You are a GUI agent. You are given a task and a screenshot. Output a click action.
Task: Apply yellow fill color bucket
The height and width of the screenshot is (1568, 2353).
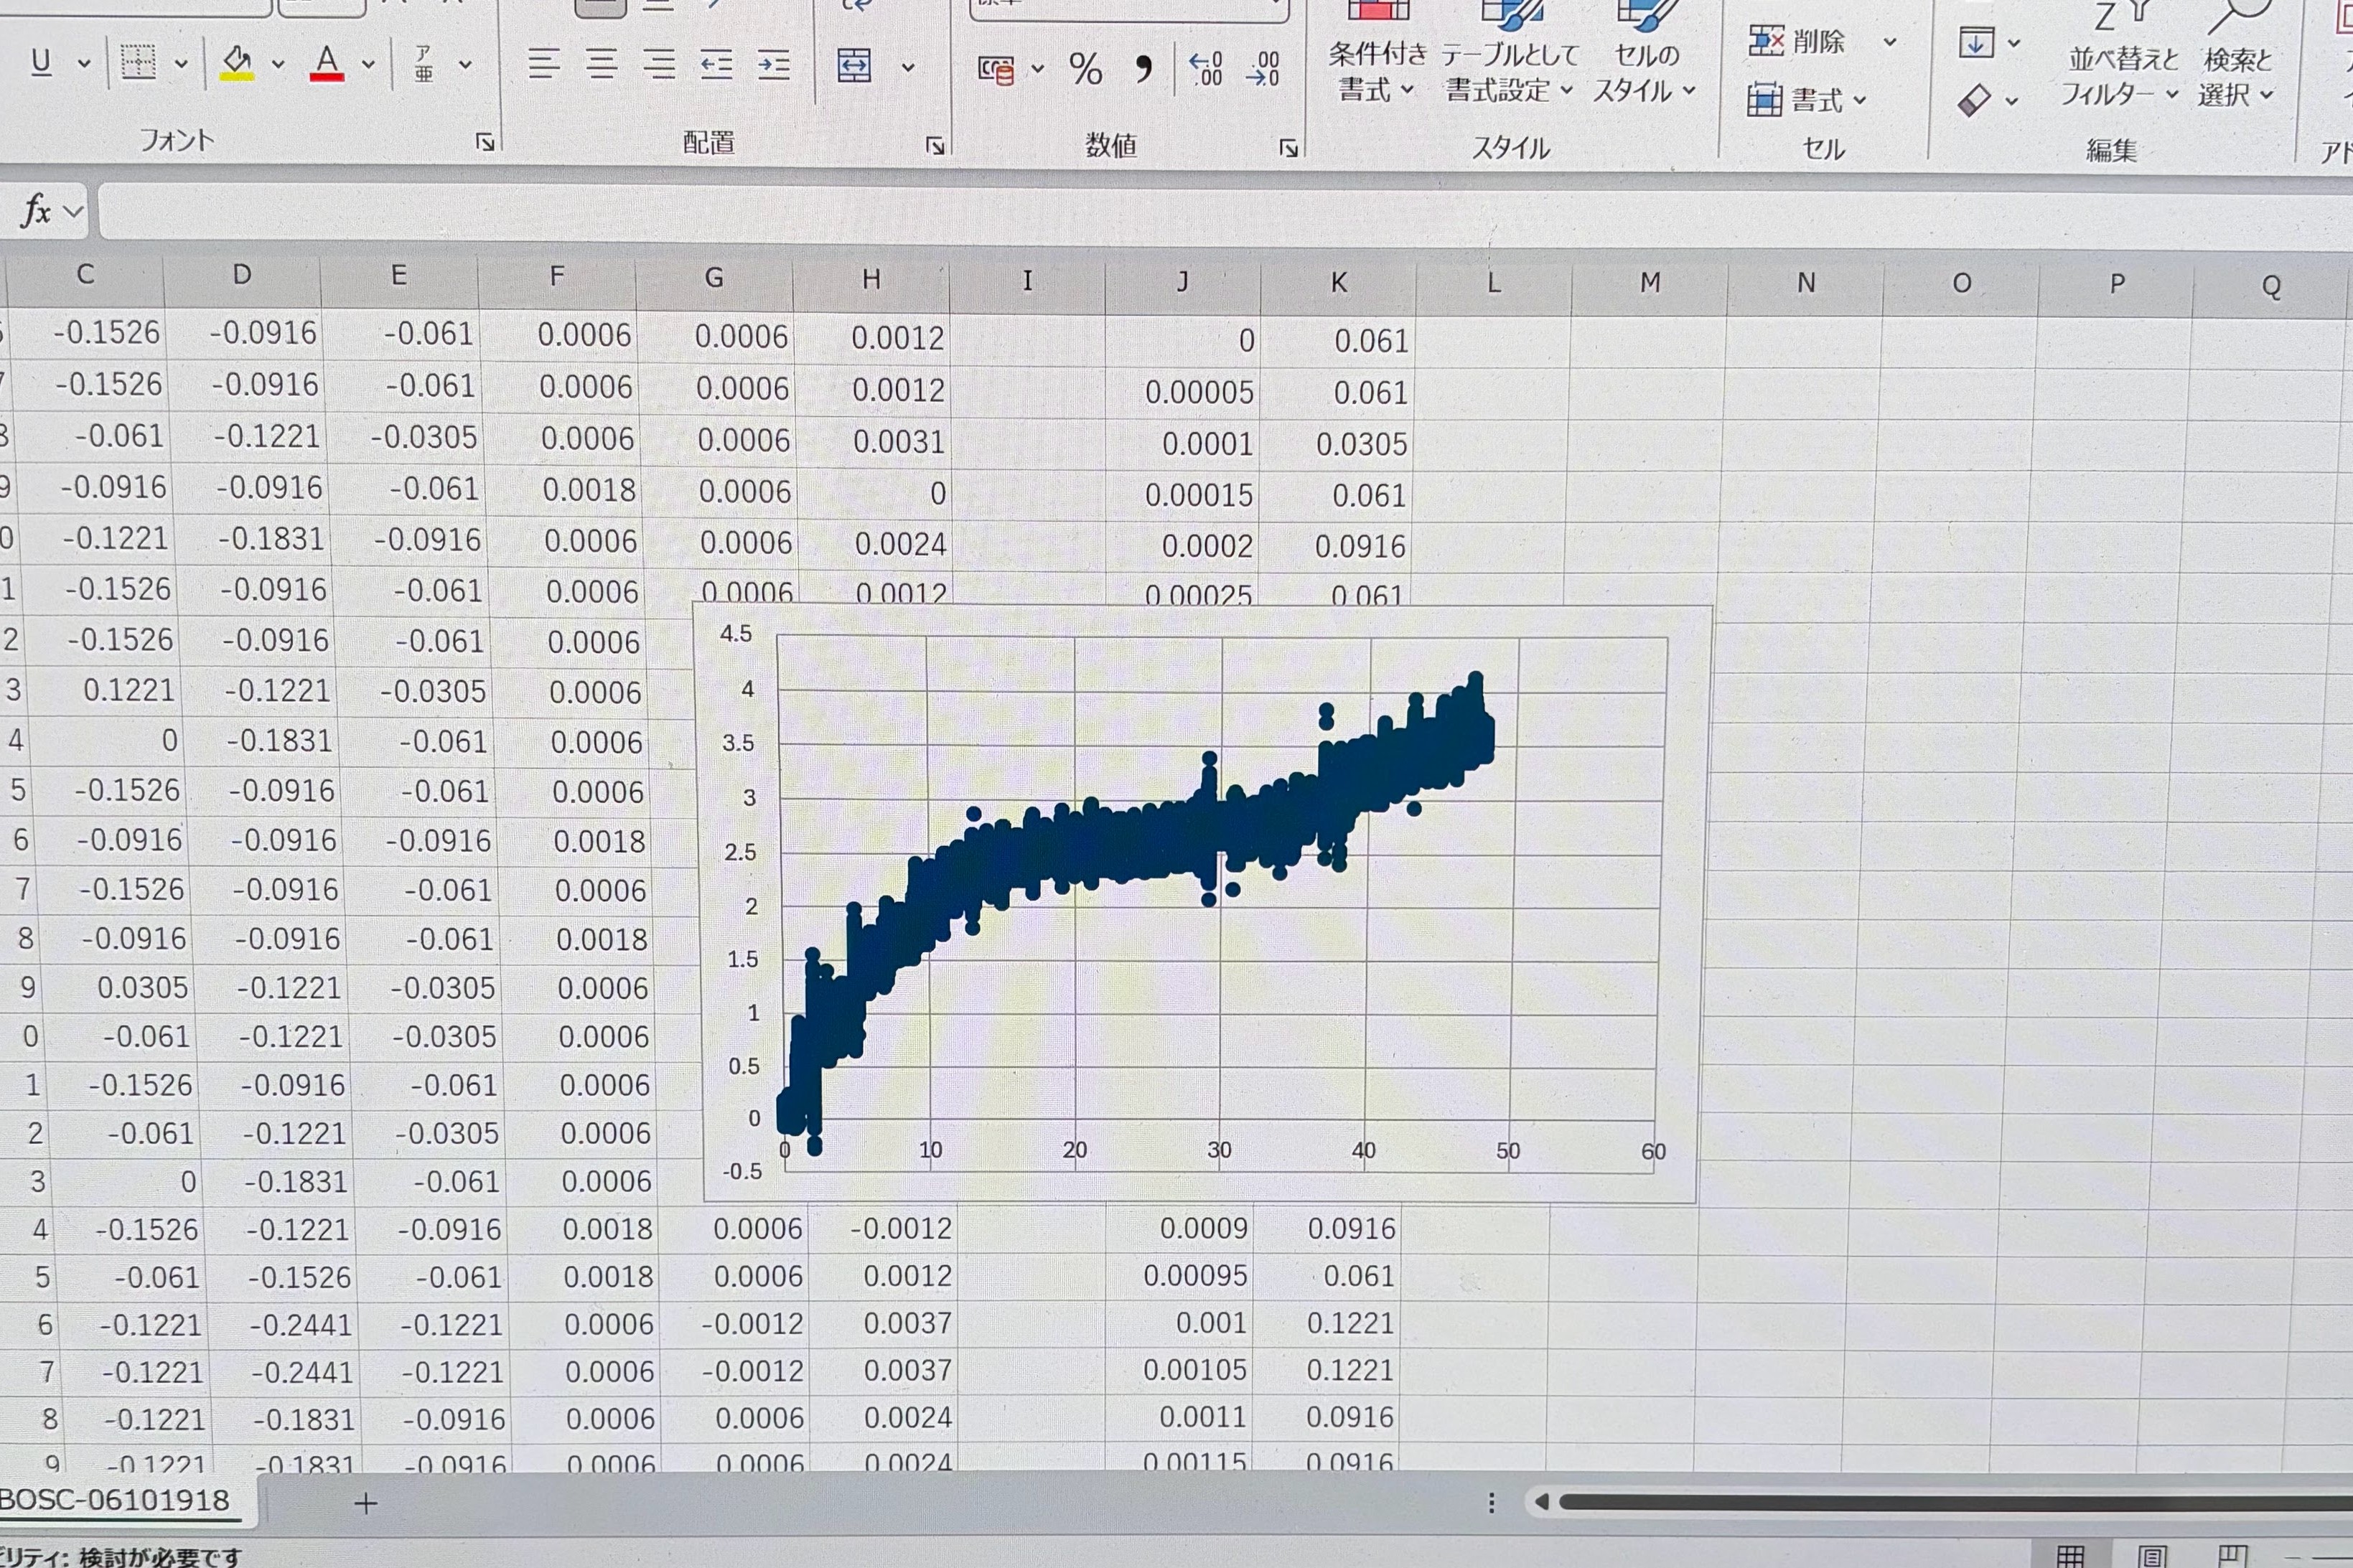coord(237,63)
